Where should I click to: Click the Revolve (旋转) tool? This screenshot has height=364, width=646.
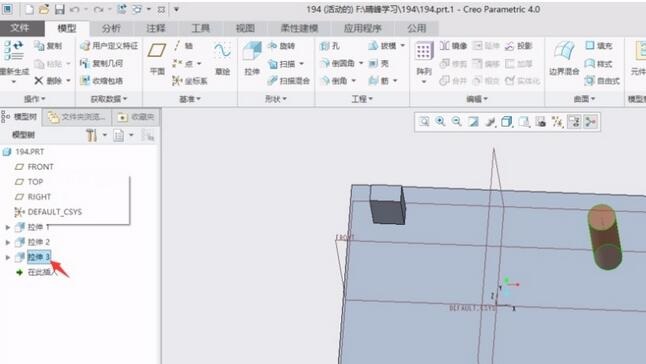(282, 46)
